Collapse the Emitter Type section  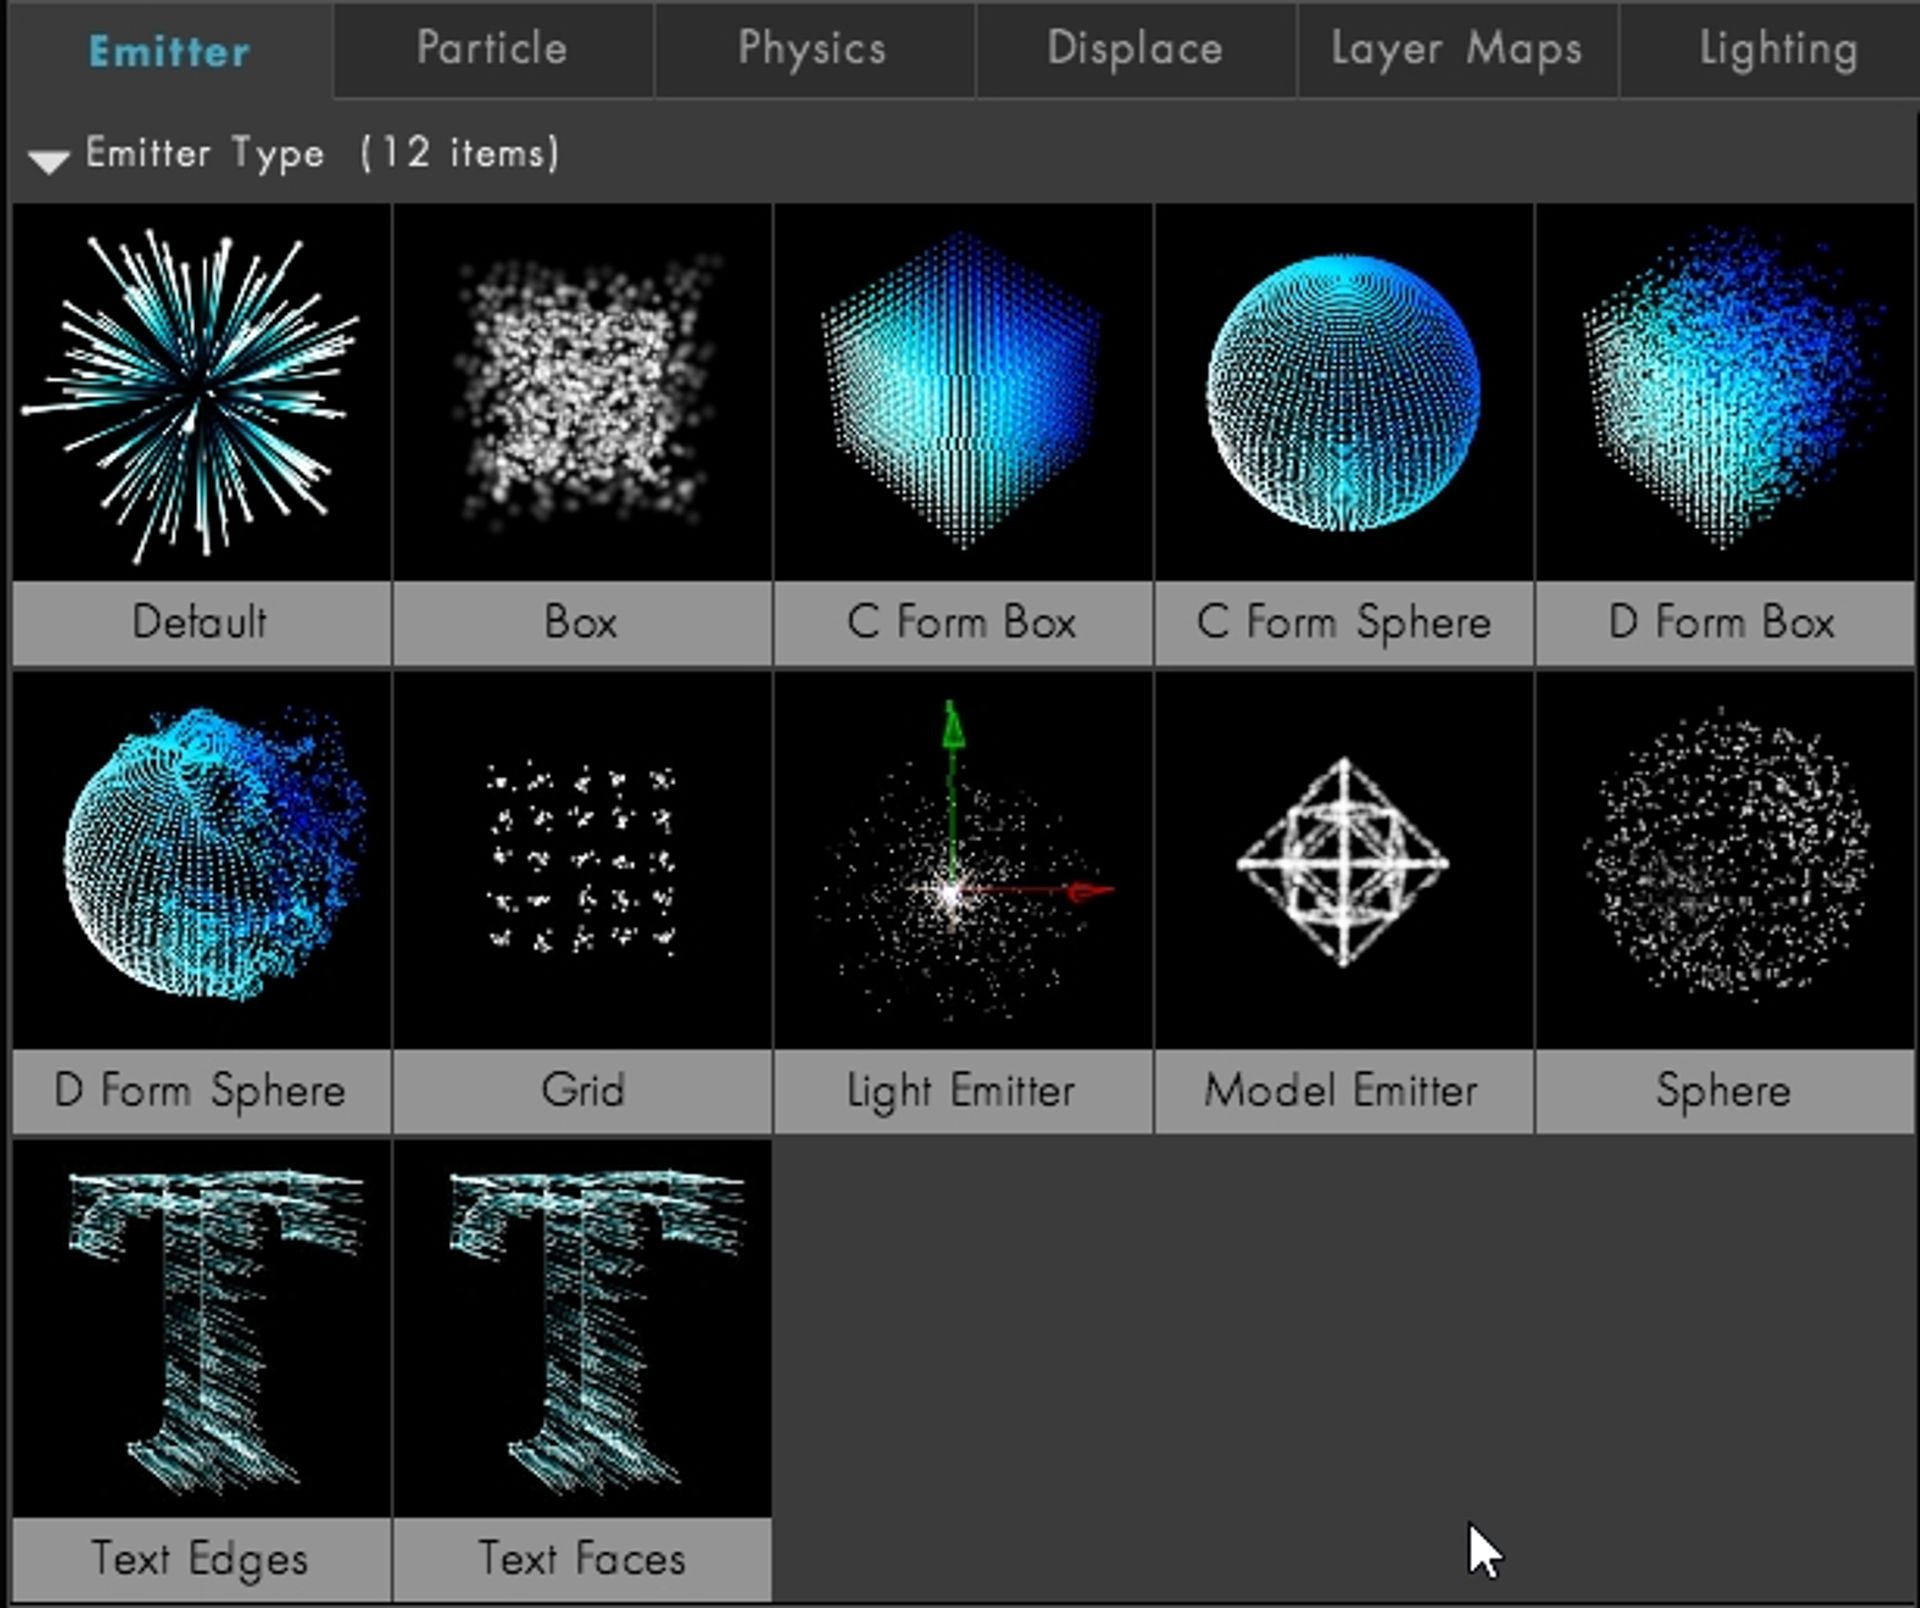(x=48, y=155)
